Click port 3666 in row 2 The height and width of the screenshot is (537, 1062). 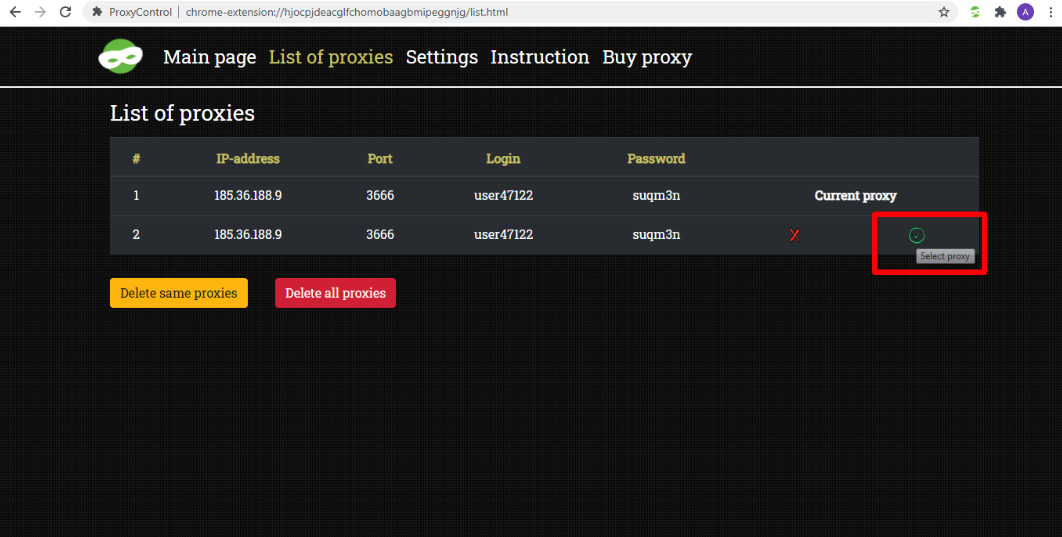380,235
